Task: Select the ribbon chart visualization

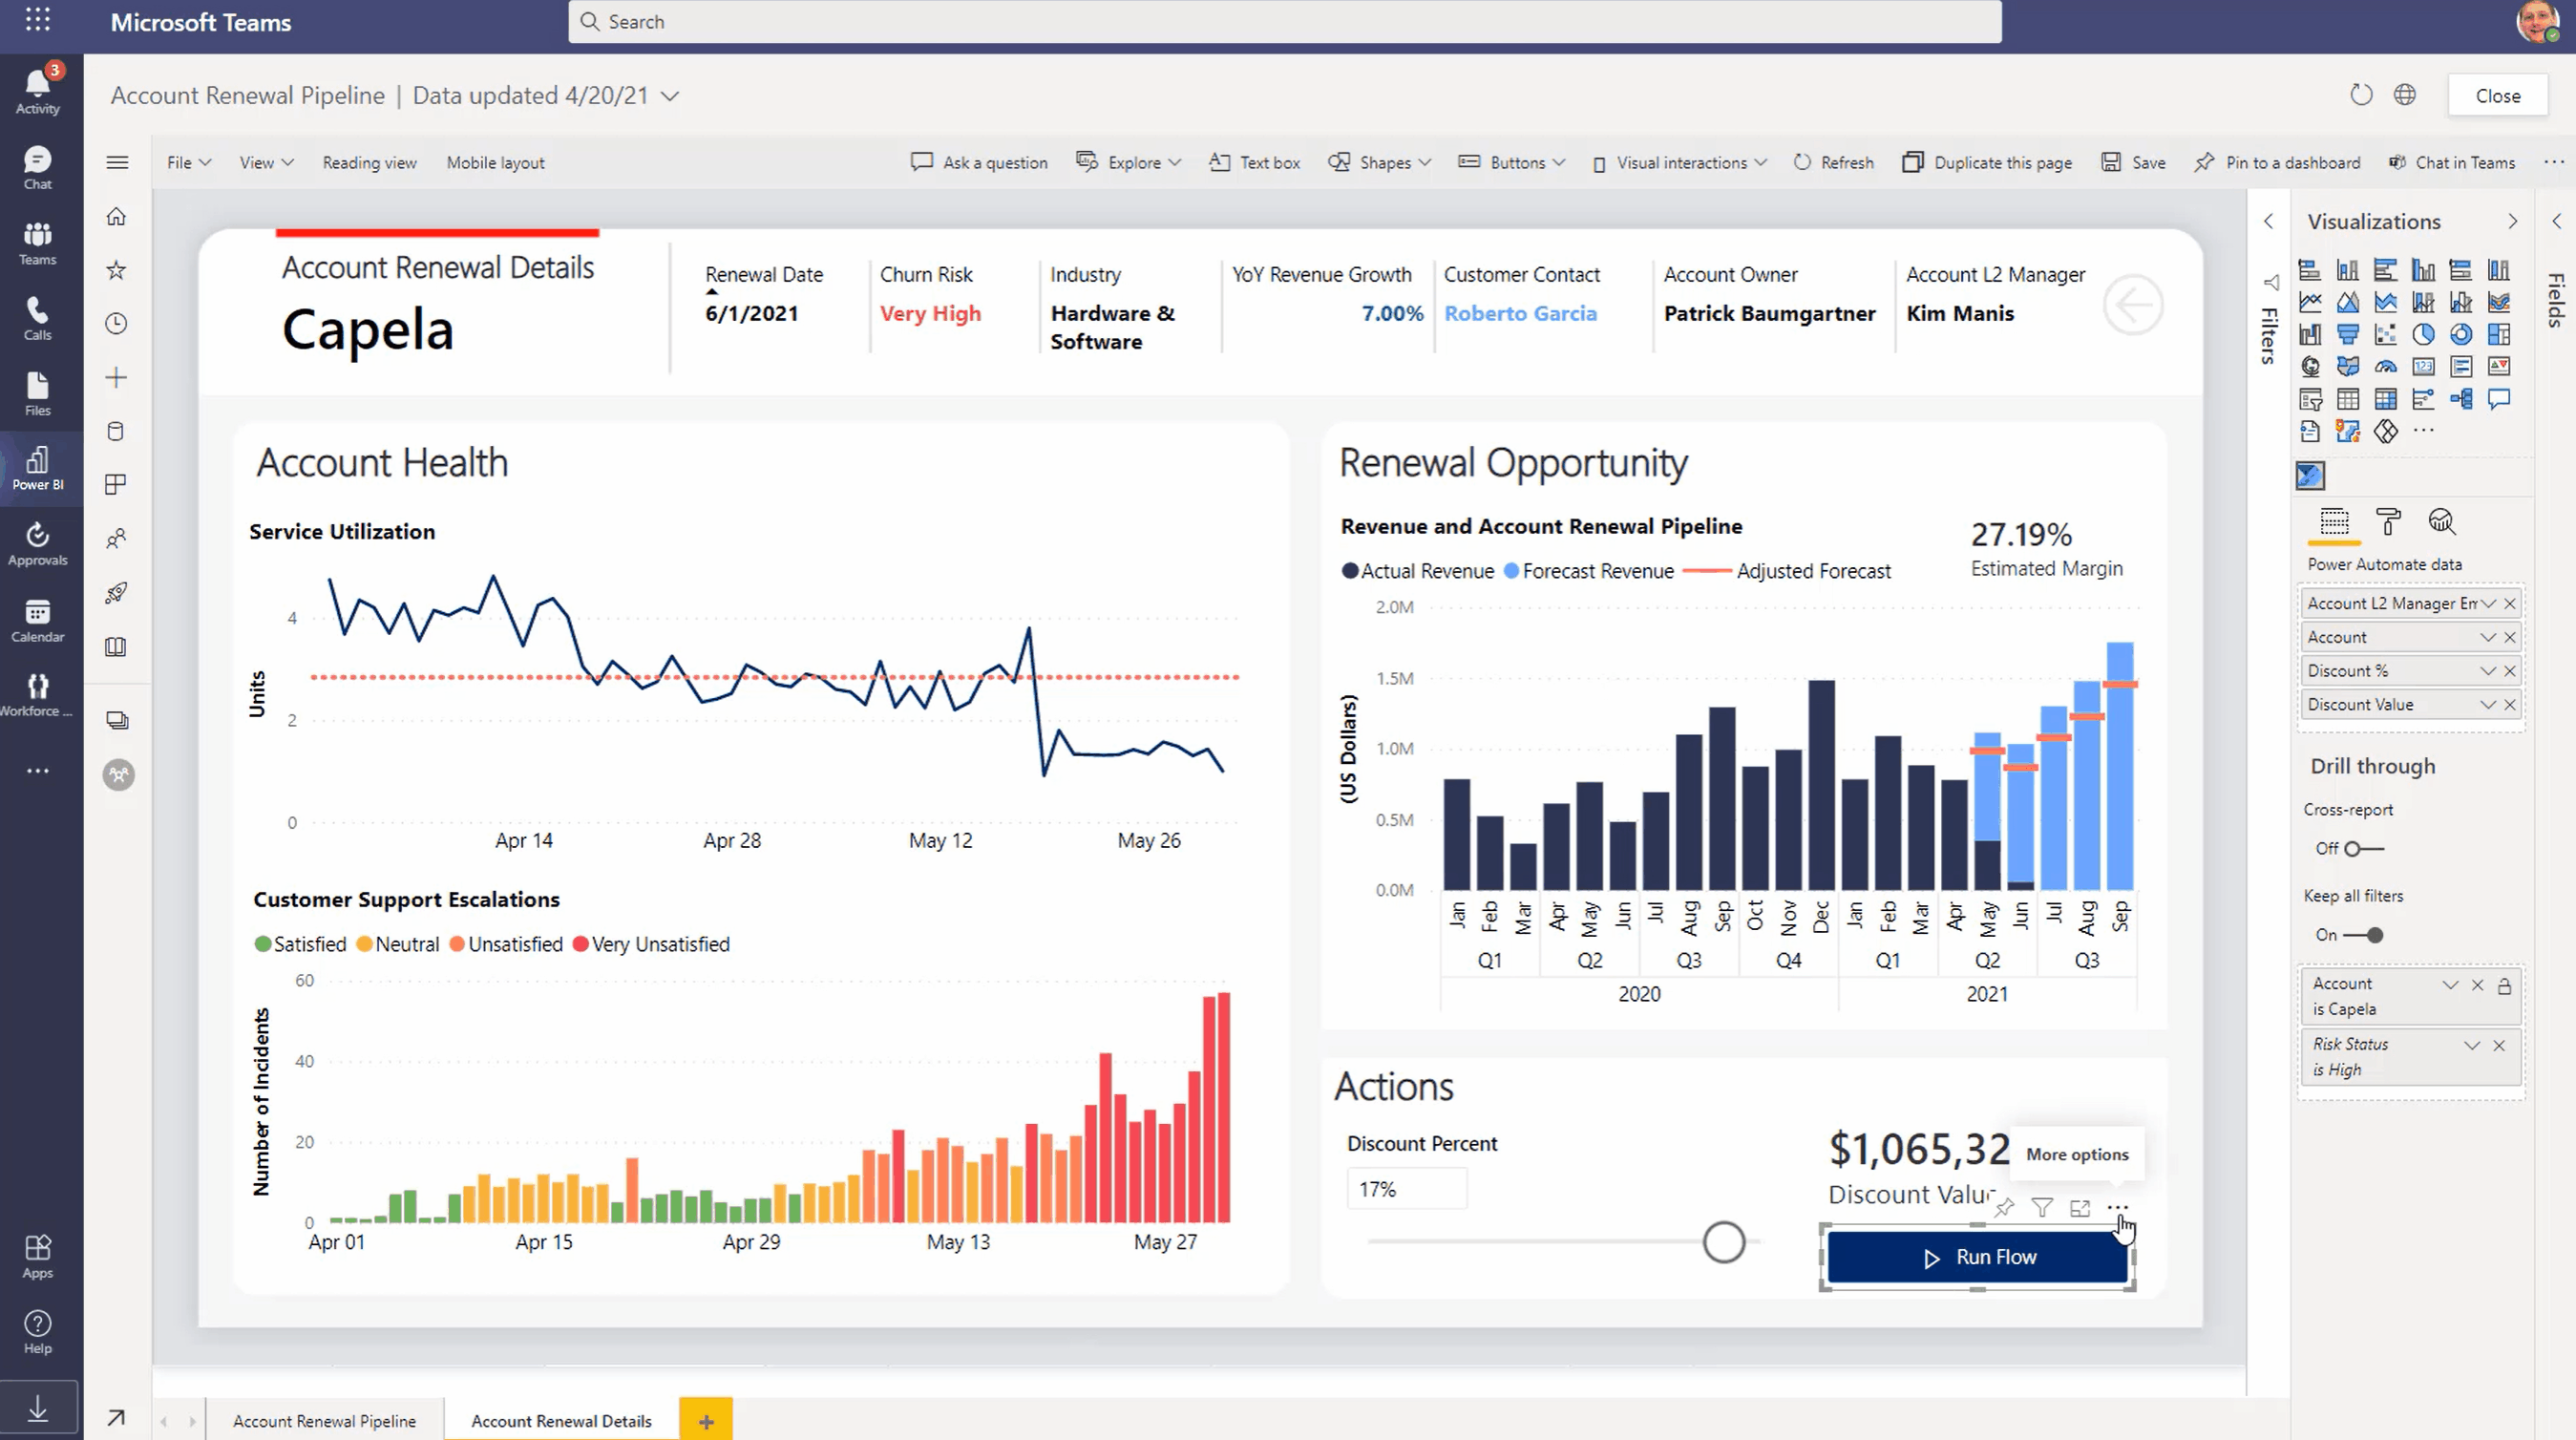Action: [2498, 301]
